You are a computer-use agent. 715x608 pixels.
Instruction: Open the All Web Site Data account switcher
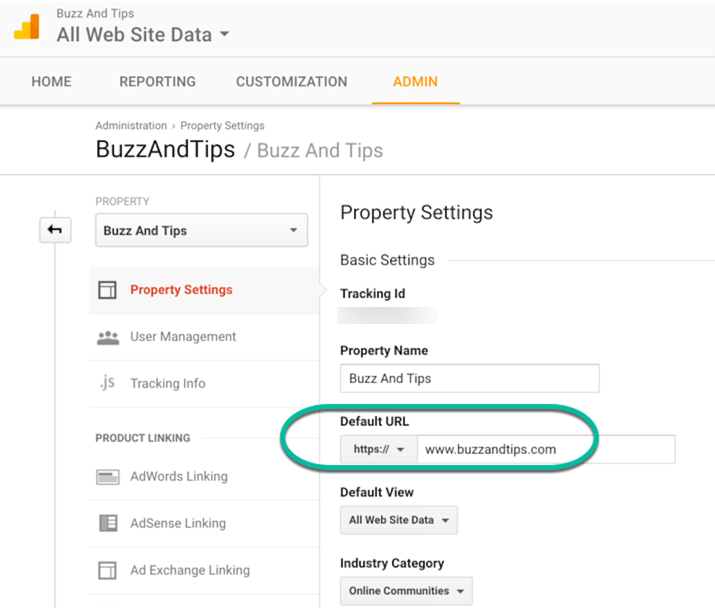143,35
